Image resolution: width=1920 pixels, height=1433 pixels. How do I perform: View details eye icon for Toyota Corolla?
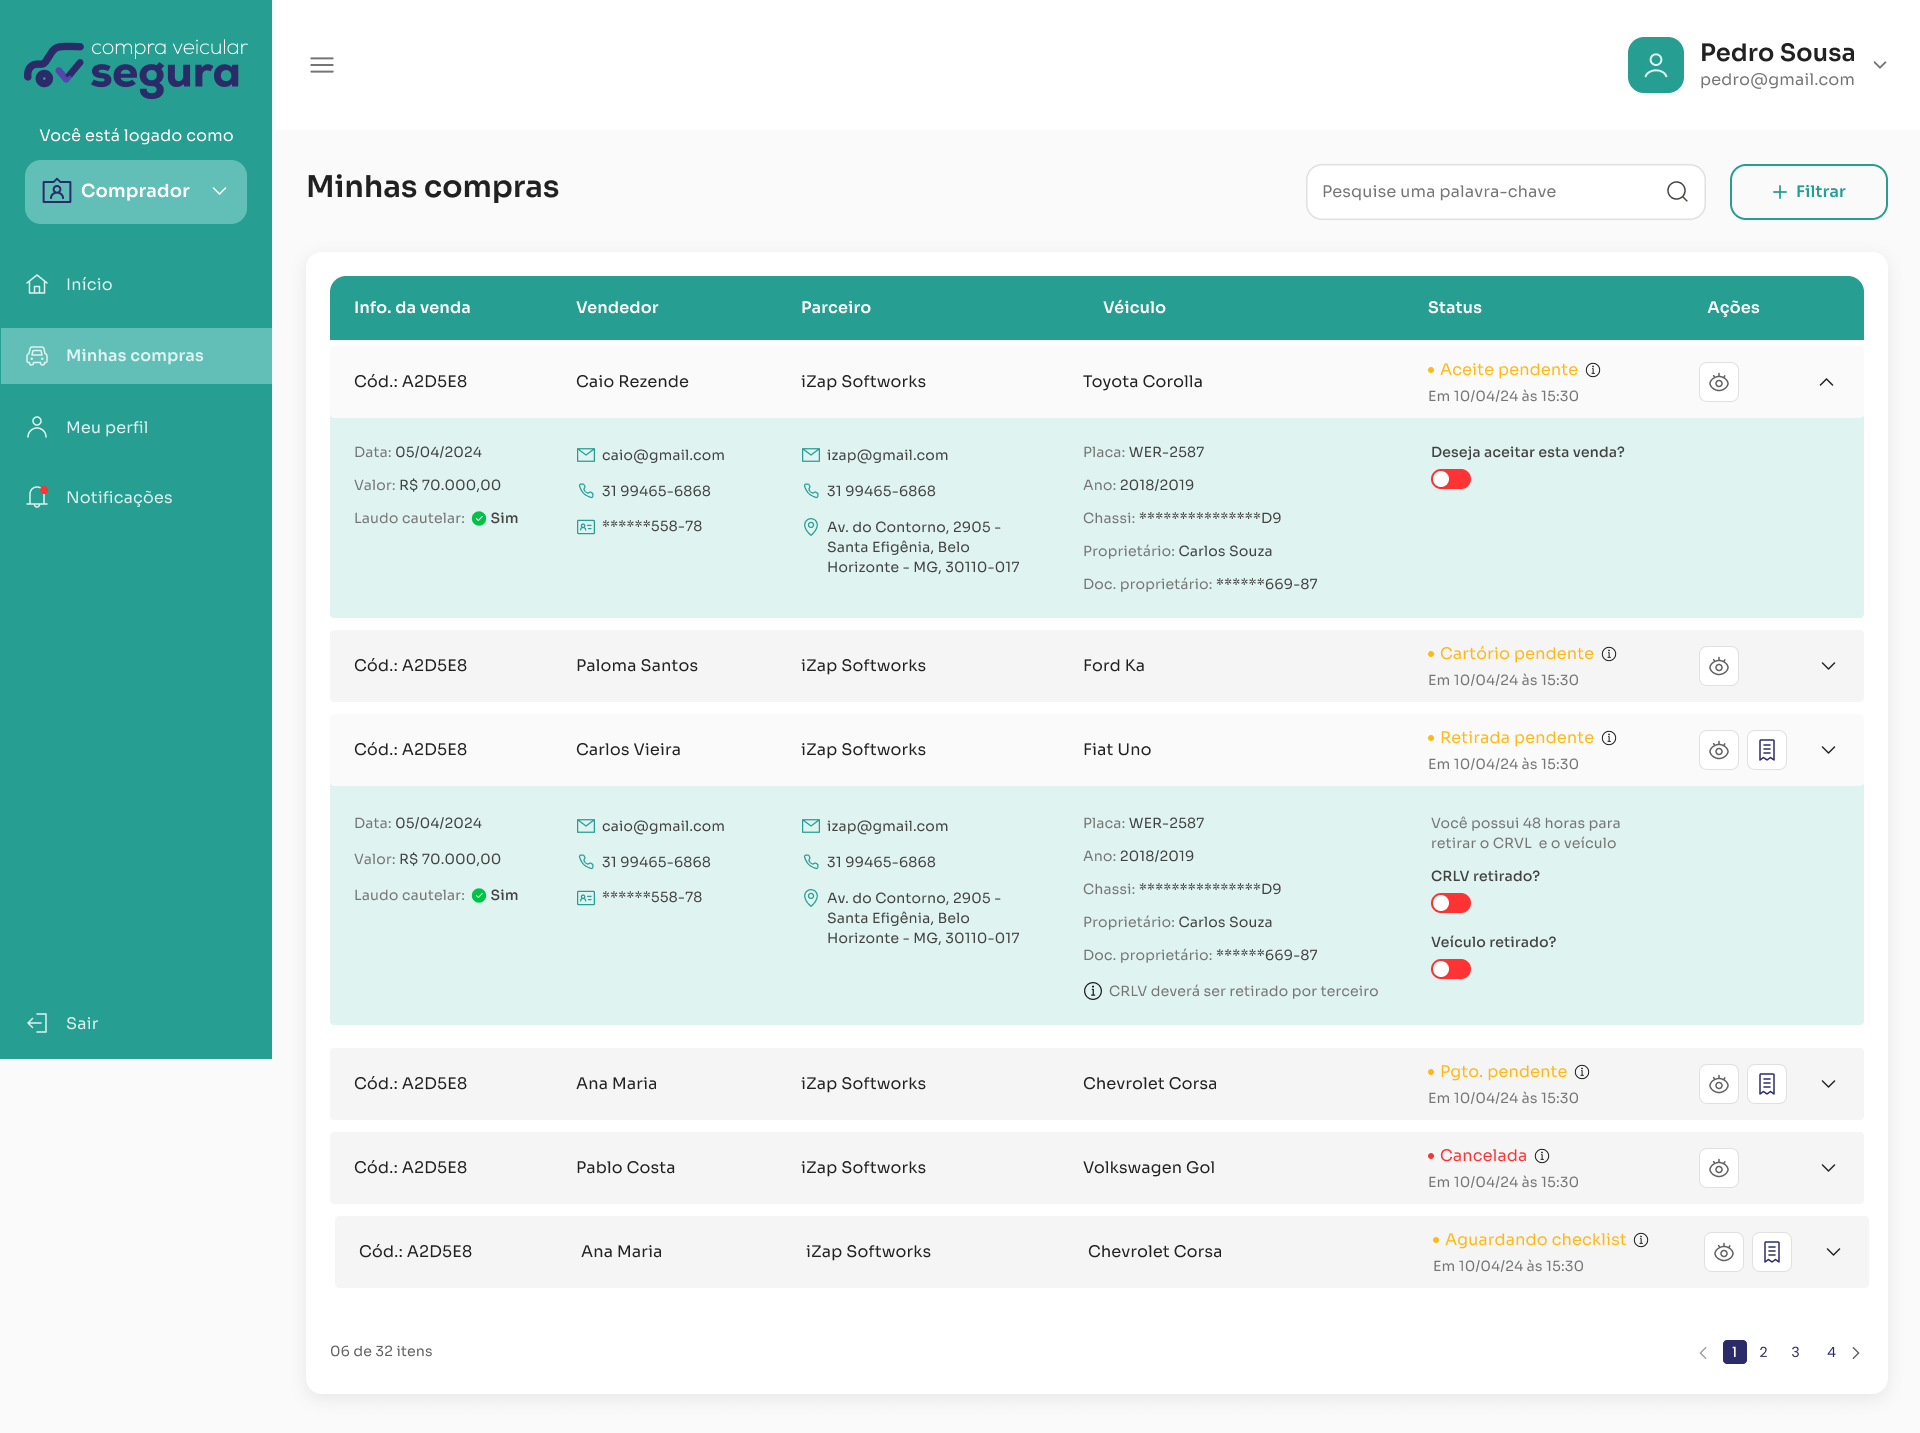coord(1718,382)
